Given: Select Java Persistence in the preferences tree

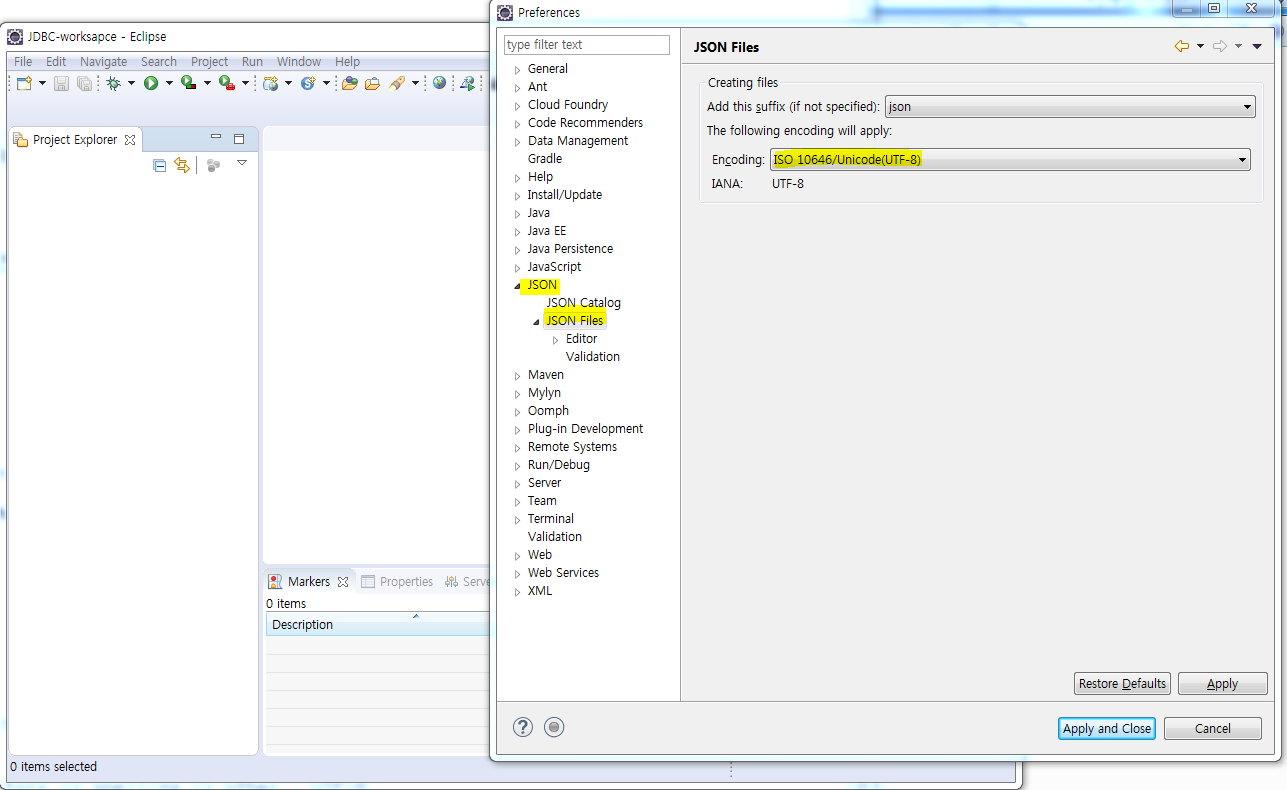Looking at the screenshot, I should [570, 249].
